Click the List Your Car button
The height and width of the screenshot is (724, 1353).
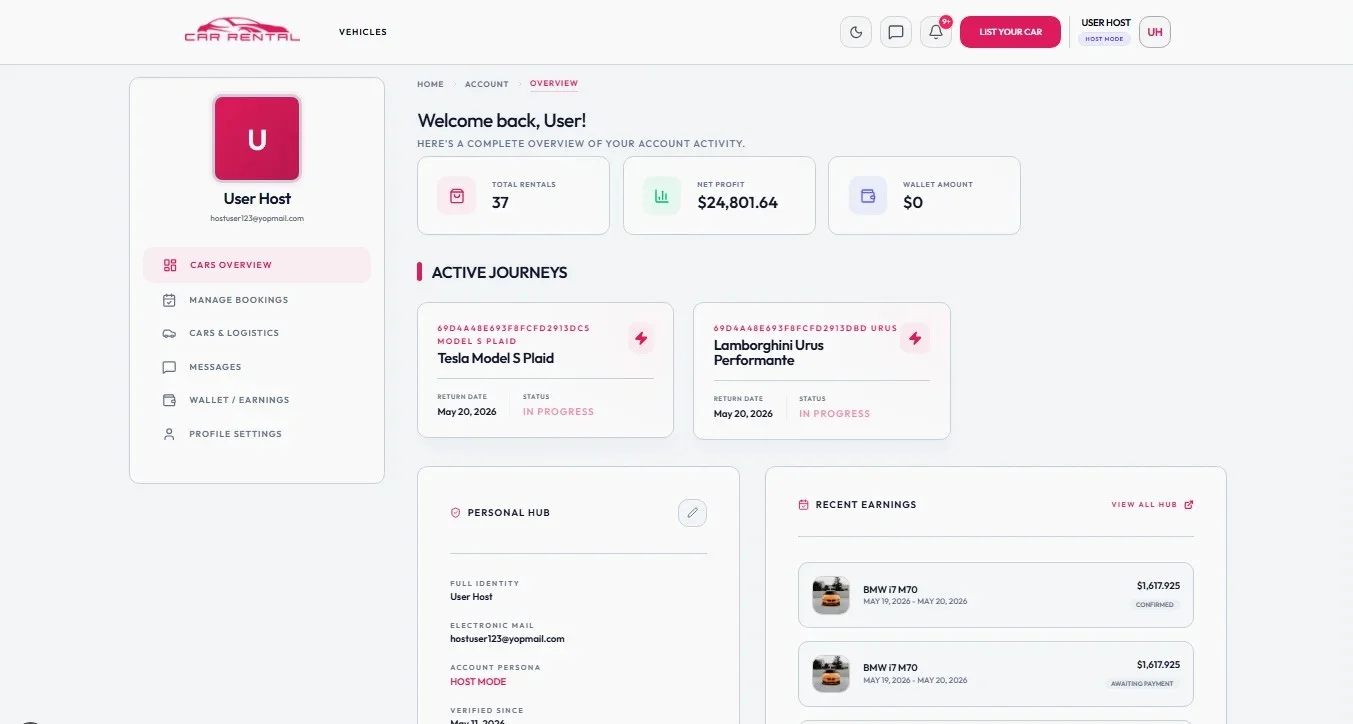[1010, 32]
